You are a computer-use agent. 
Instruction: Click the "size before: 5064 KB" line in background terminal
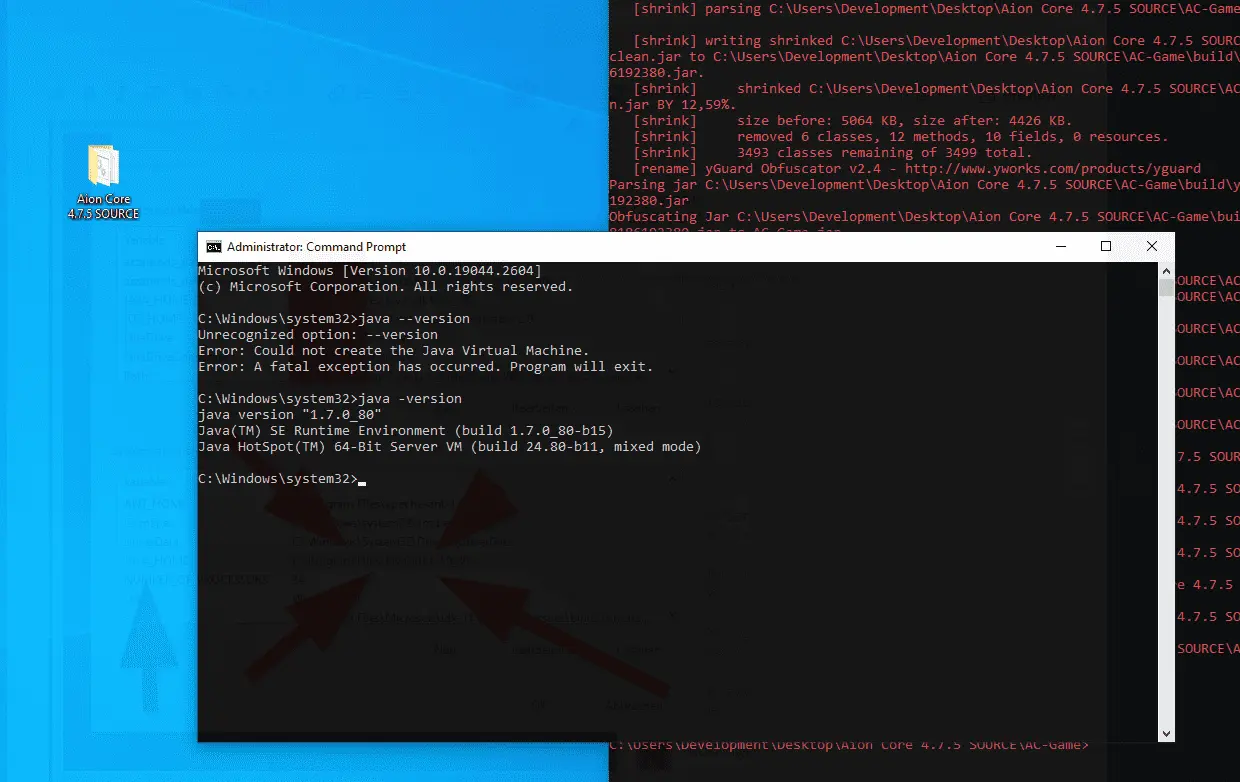pyautogui.click(x=852, y=121)
